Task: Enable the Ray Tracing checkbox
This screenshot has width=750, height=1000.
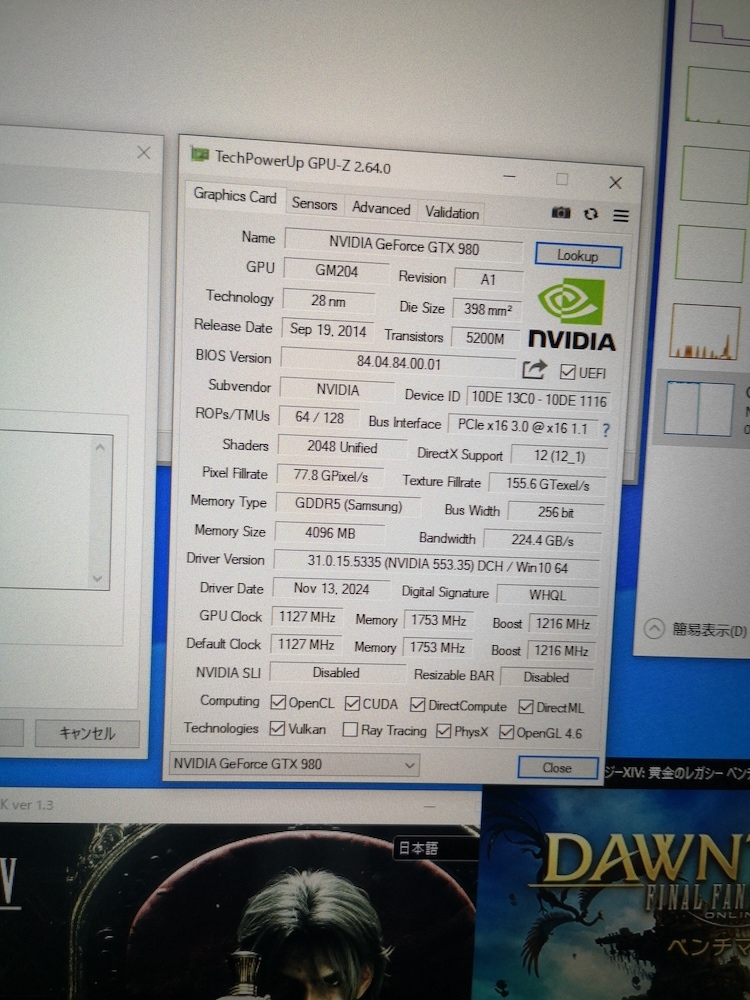Action: point(349,730)
